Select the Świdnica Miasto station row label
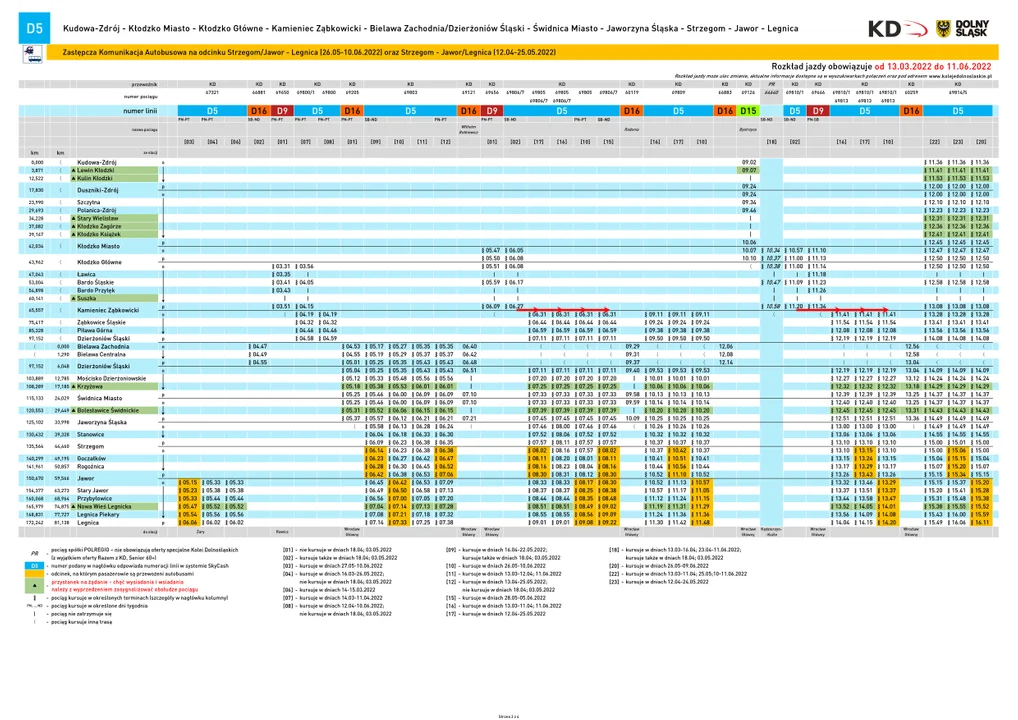 pyautogui.click(x=99, y=399)
